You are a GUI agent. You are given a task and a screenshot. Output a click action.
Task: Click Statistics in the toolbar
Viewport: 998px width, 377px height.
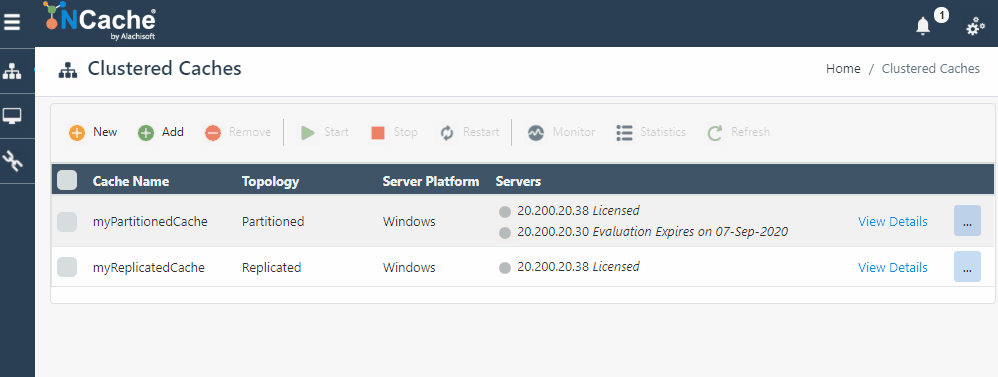651,132
